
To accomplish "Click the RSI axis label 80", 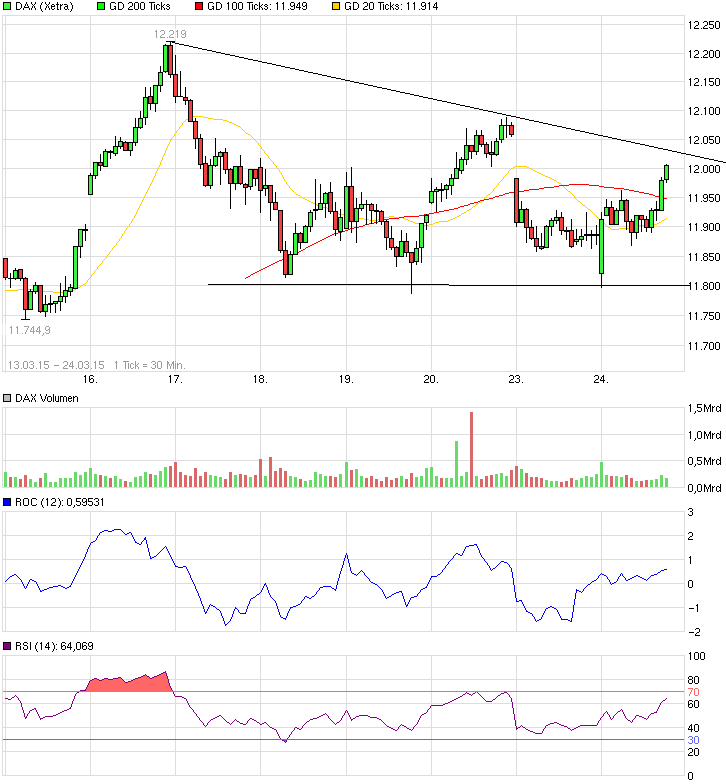I will pyautogui.click(x=694, y=680).
